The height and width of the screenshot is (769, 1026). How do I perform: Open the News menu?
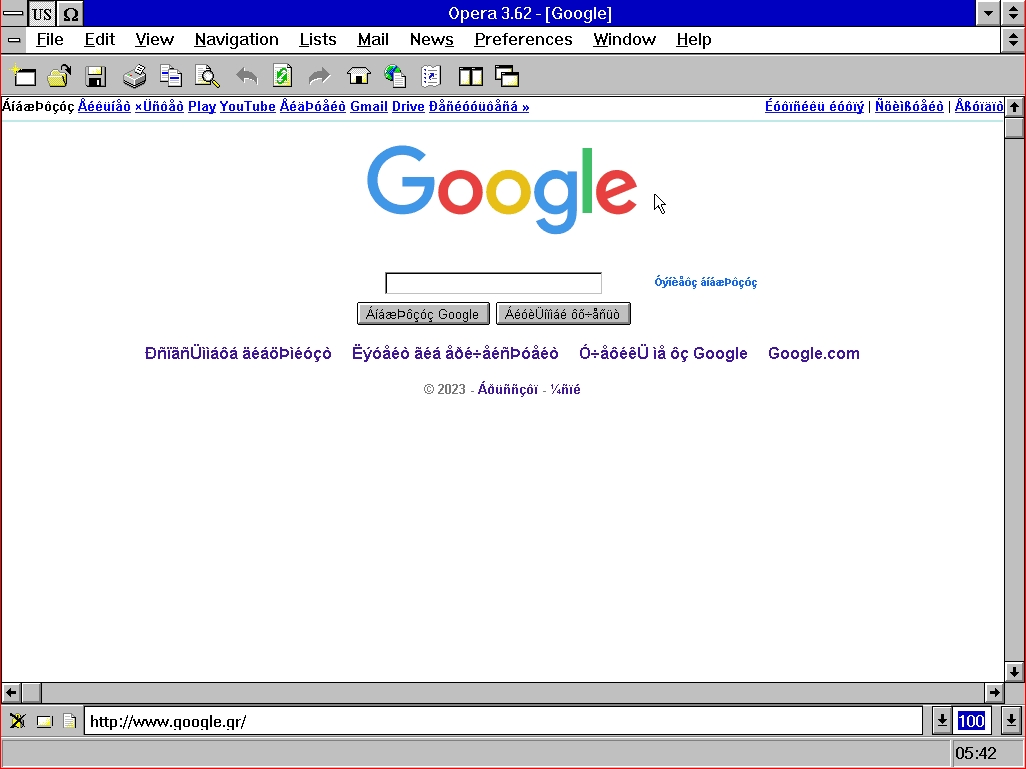click(x=431, y=40)
